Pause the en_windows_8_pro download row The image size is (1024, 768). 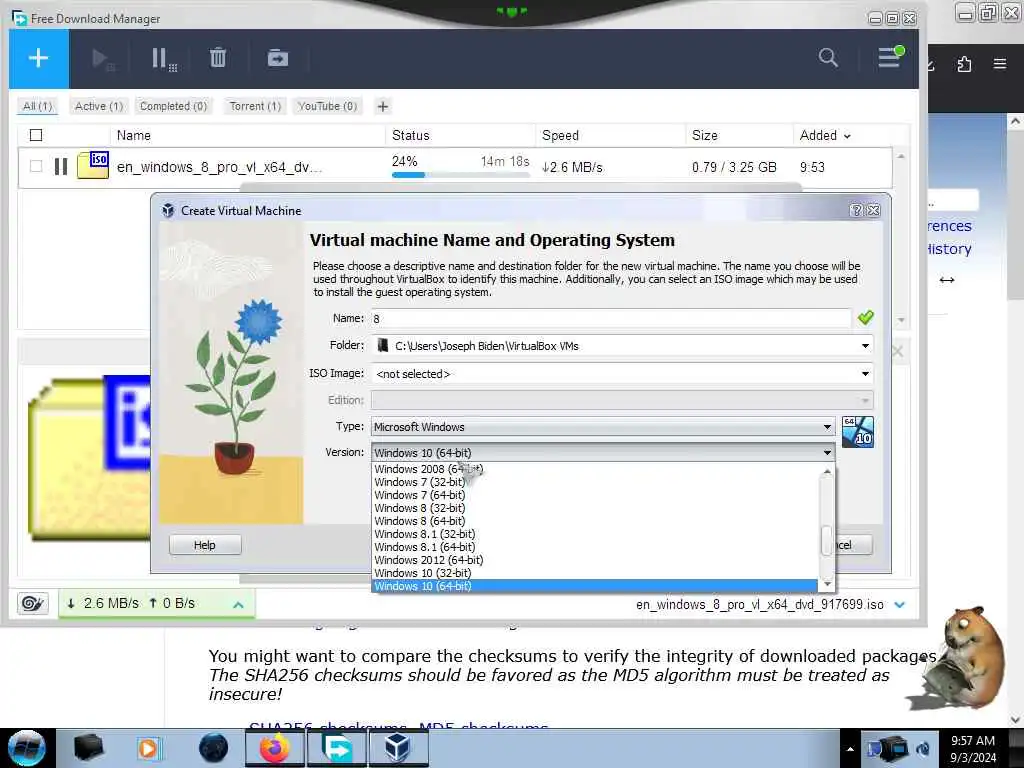coord(61,167)
